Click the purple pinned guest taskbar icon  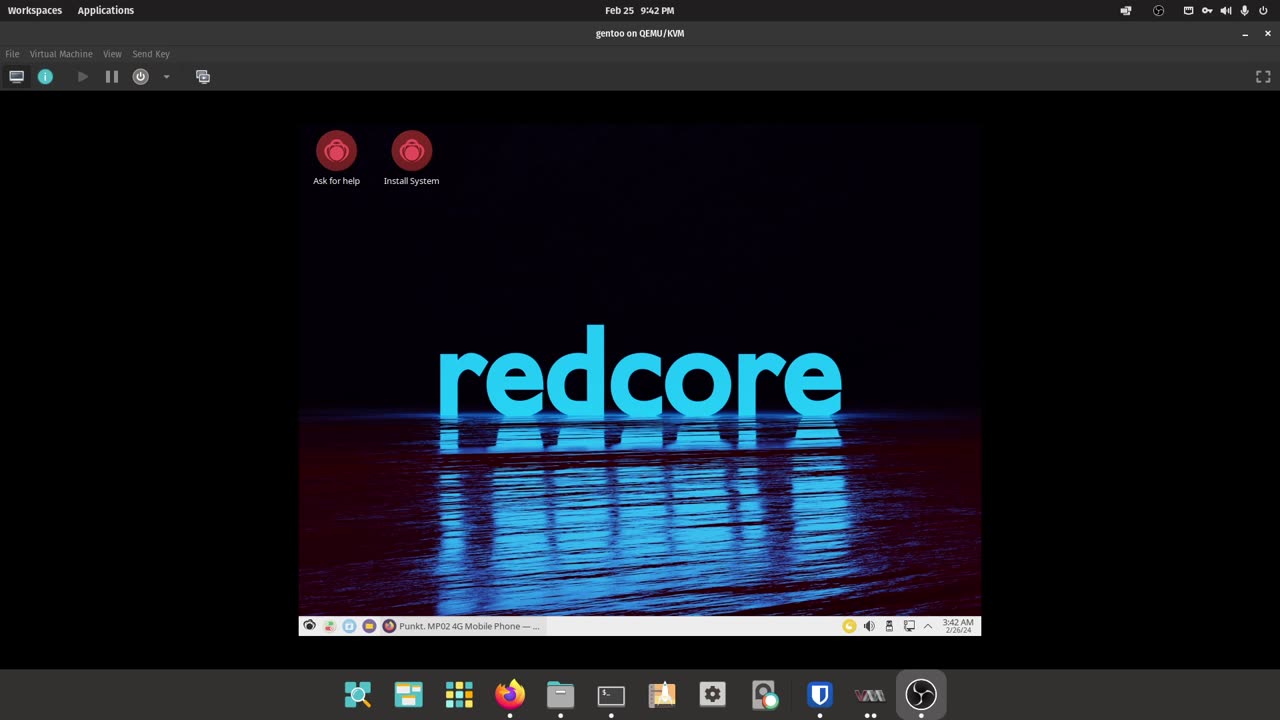(x=369, y=626)
